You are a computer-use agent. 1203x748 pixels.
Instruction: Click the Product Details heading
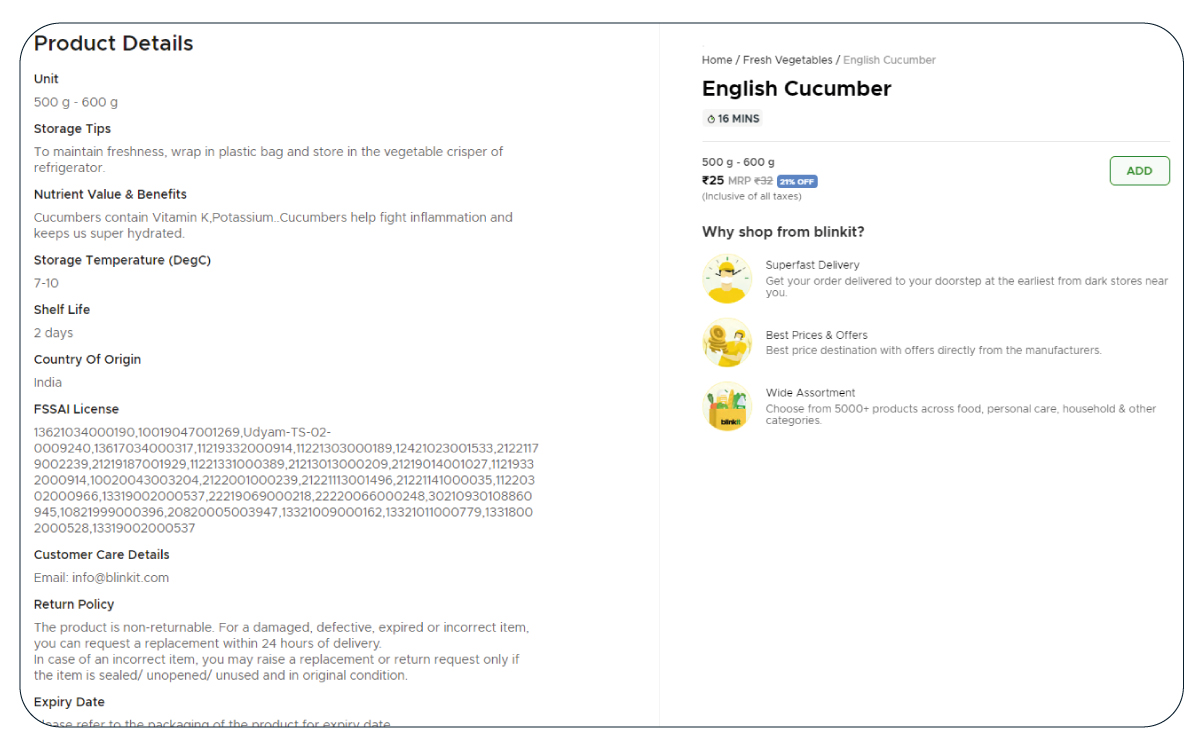point(114,43)
